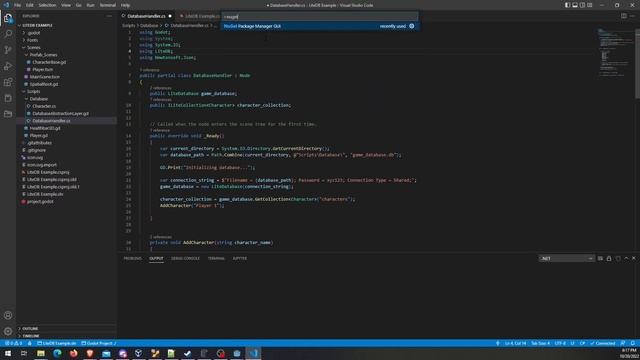Toggle secondary side bar layout icon

(x=582, y=5)
